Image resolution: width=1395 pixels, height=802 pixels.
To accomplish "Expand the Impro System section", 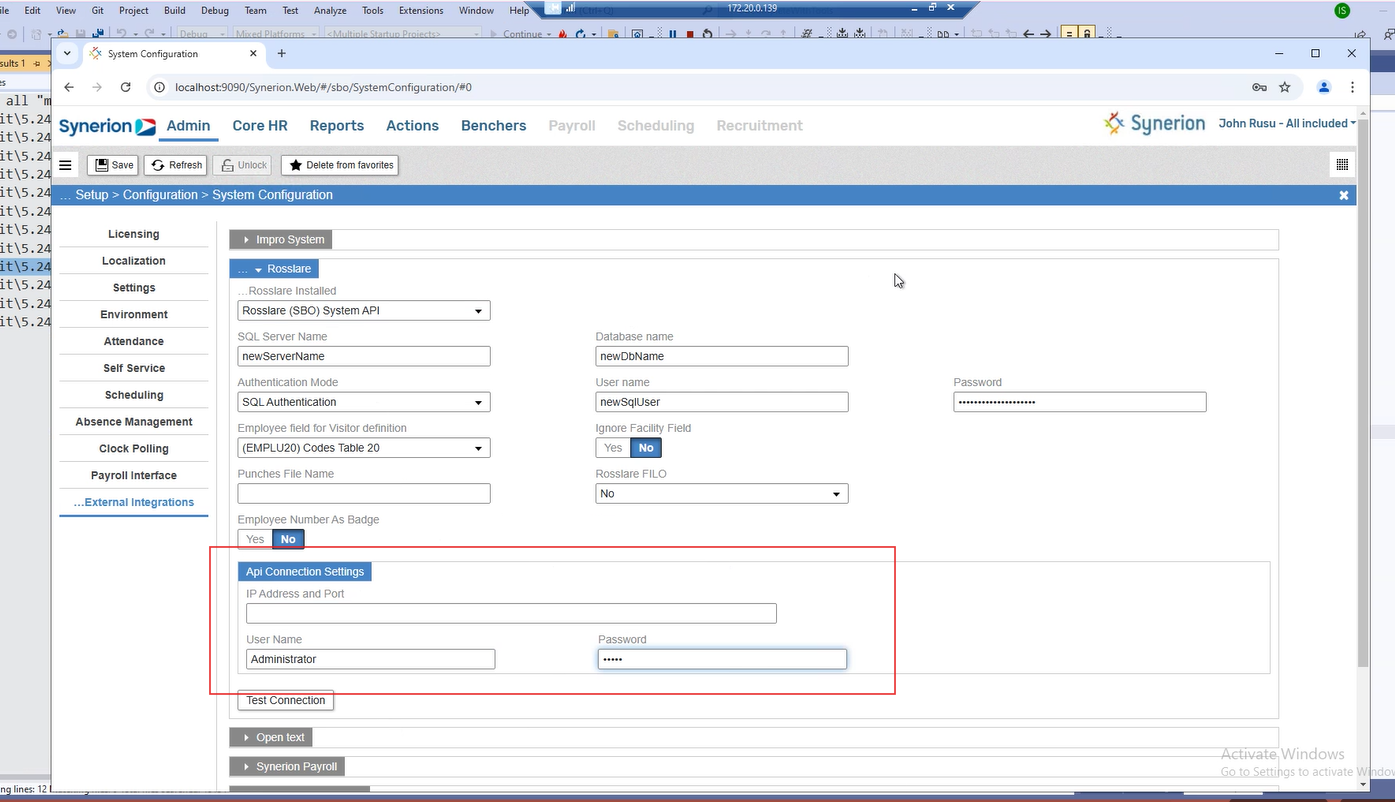I will coord(281,240).
